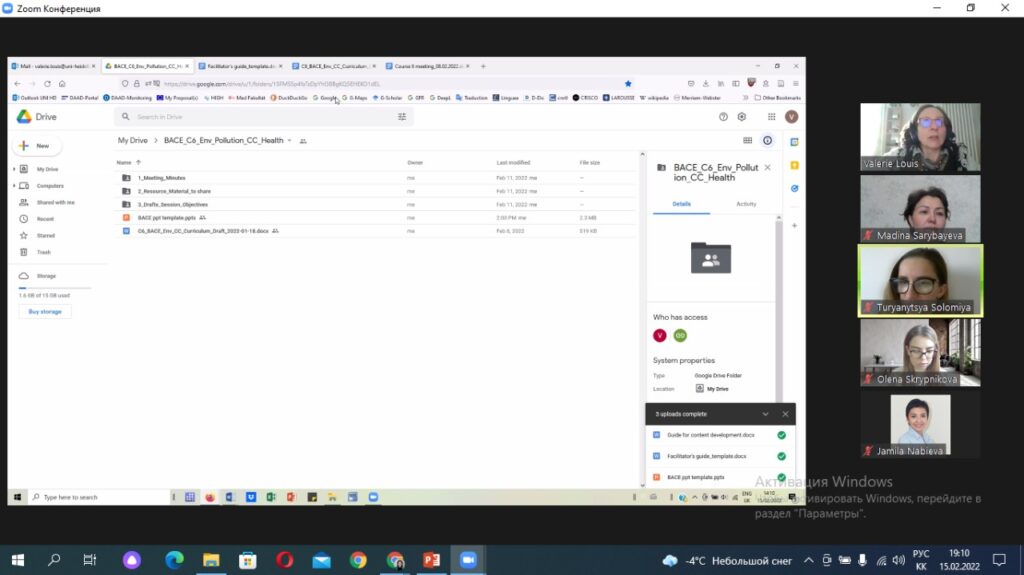Open the Google apps grid
Screen dimensions: 1024x575
(x=771, y=117)
